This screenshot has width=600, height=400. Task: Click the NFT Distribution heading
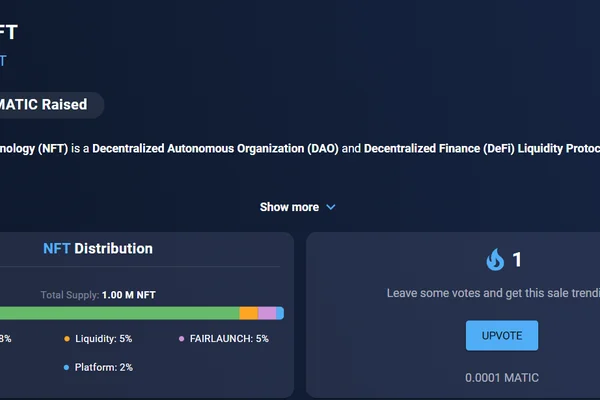(98, 249)
